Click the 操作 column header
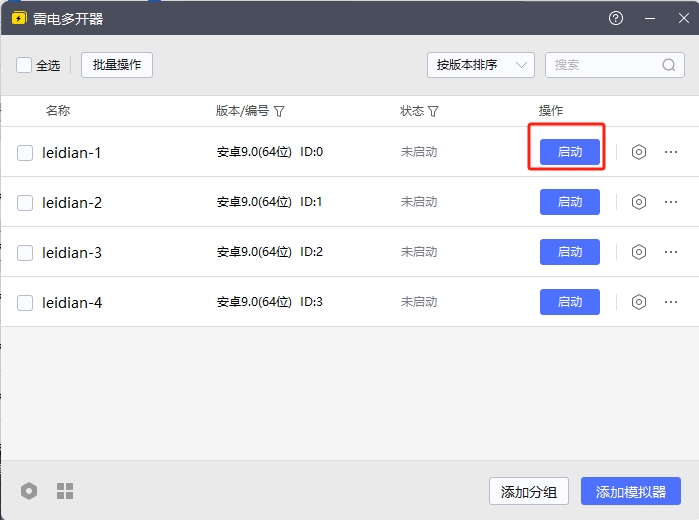This screenshot has height=520, width=699. [x=551, y=111]
